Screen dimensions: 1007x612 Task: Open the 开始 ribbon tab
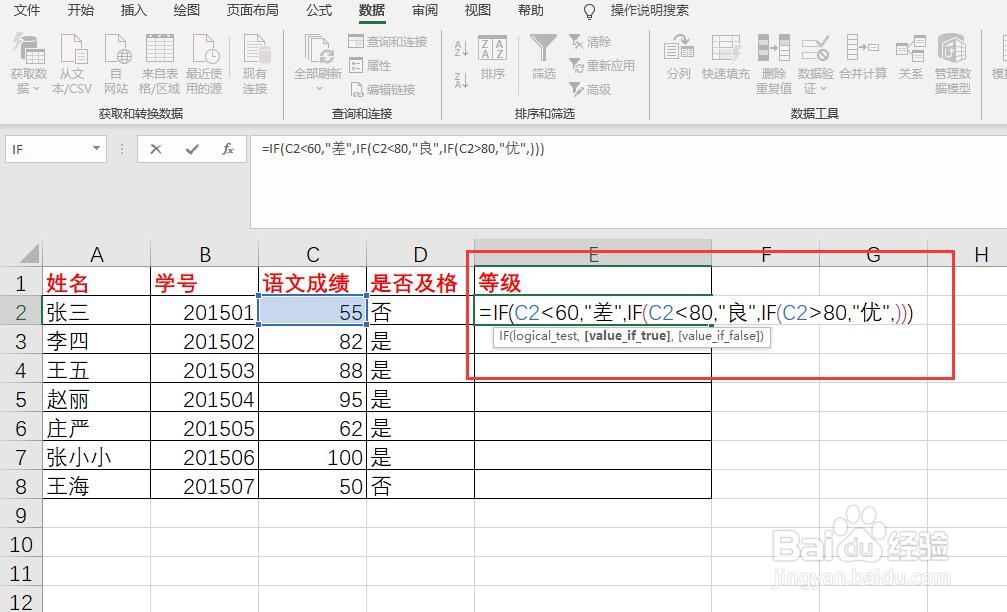(x=80, y=12)
